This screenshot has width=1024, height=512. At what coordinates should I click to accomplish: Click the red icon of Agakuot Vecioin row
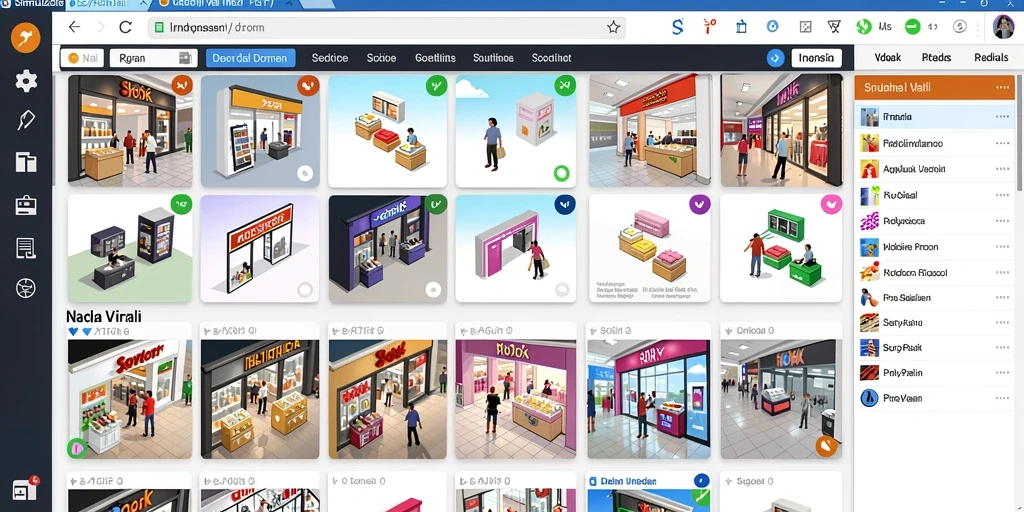coord(869,168)
